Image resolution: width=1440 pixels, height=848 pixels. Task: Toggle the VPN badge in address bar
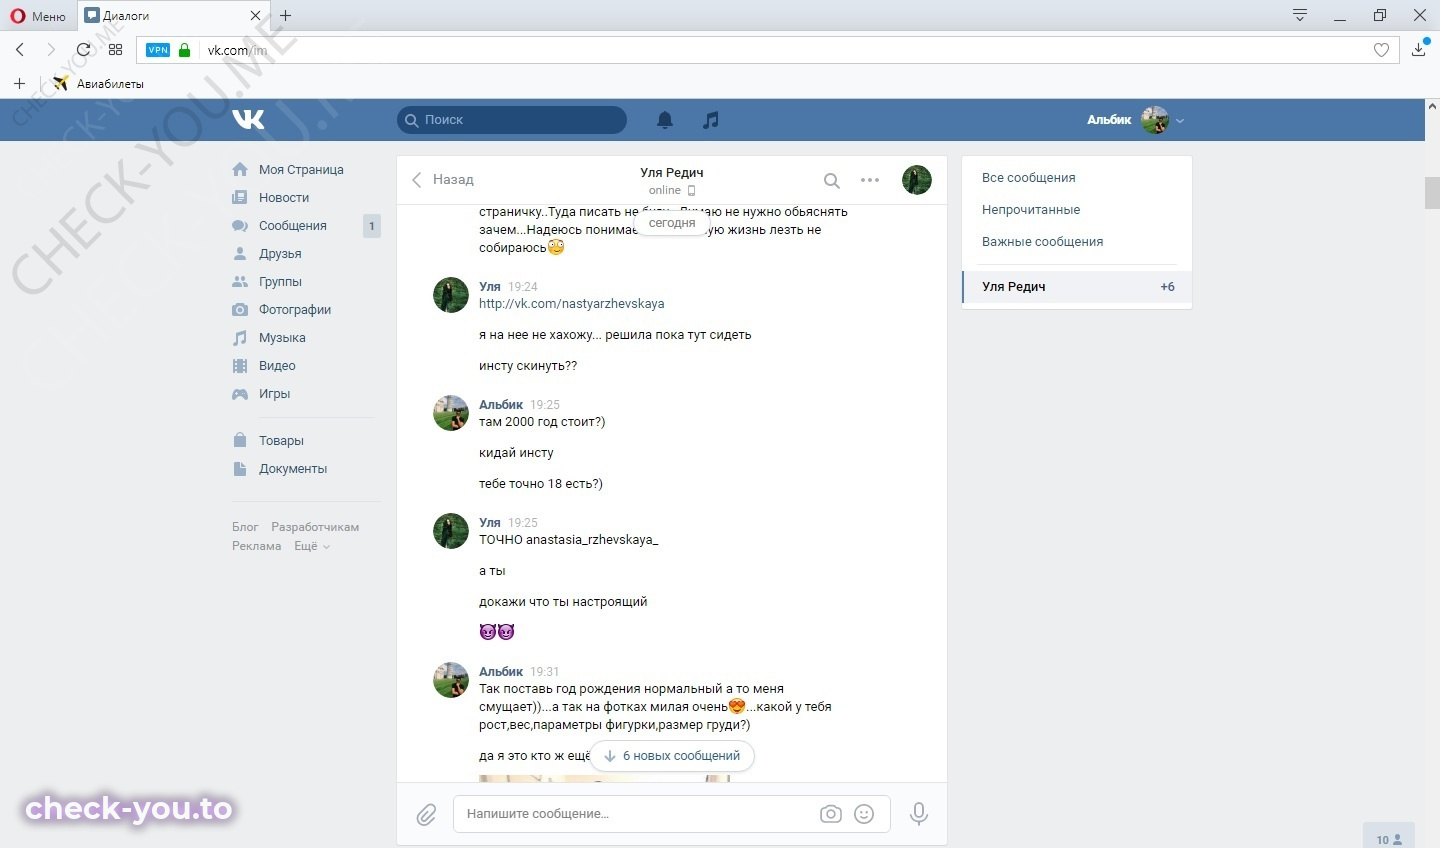tap(158, 50)
